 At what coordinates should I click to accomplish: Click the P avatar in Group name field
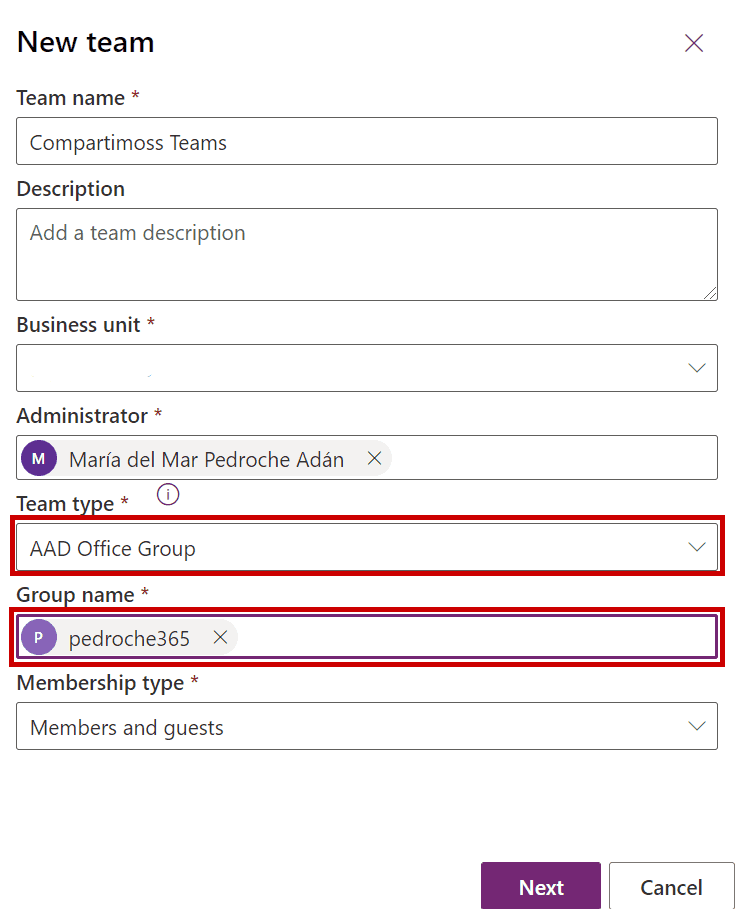(x=39, y=637)
